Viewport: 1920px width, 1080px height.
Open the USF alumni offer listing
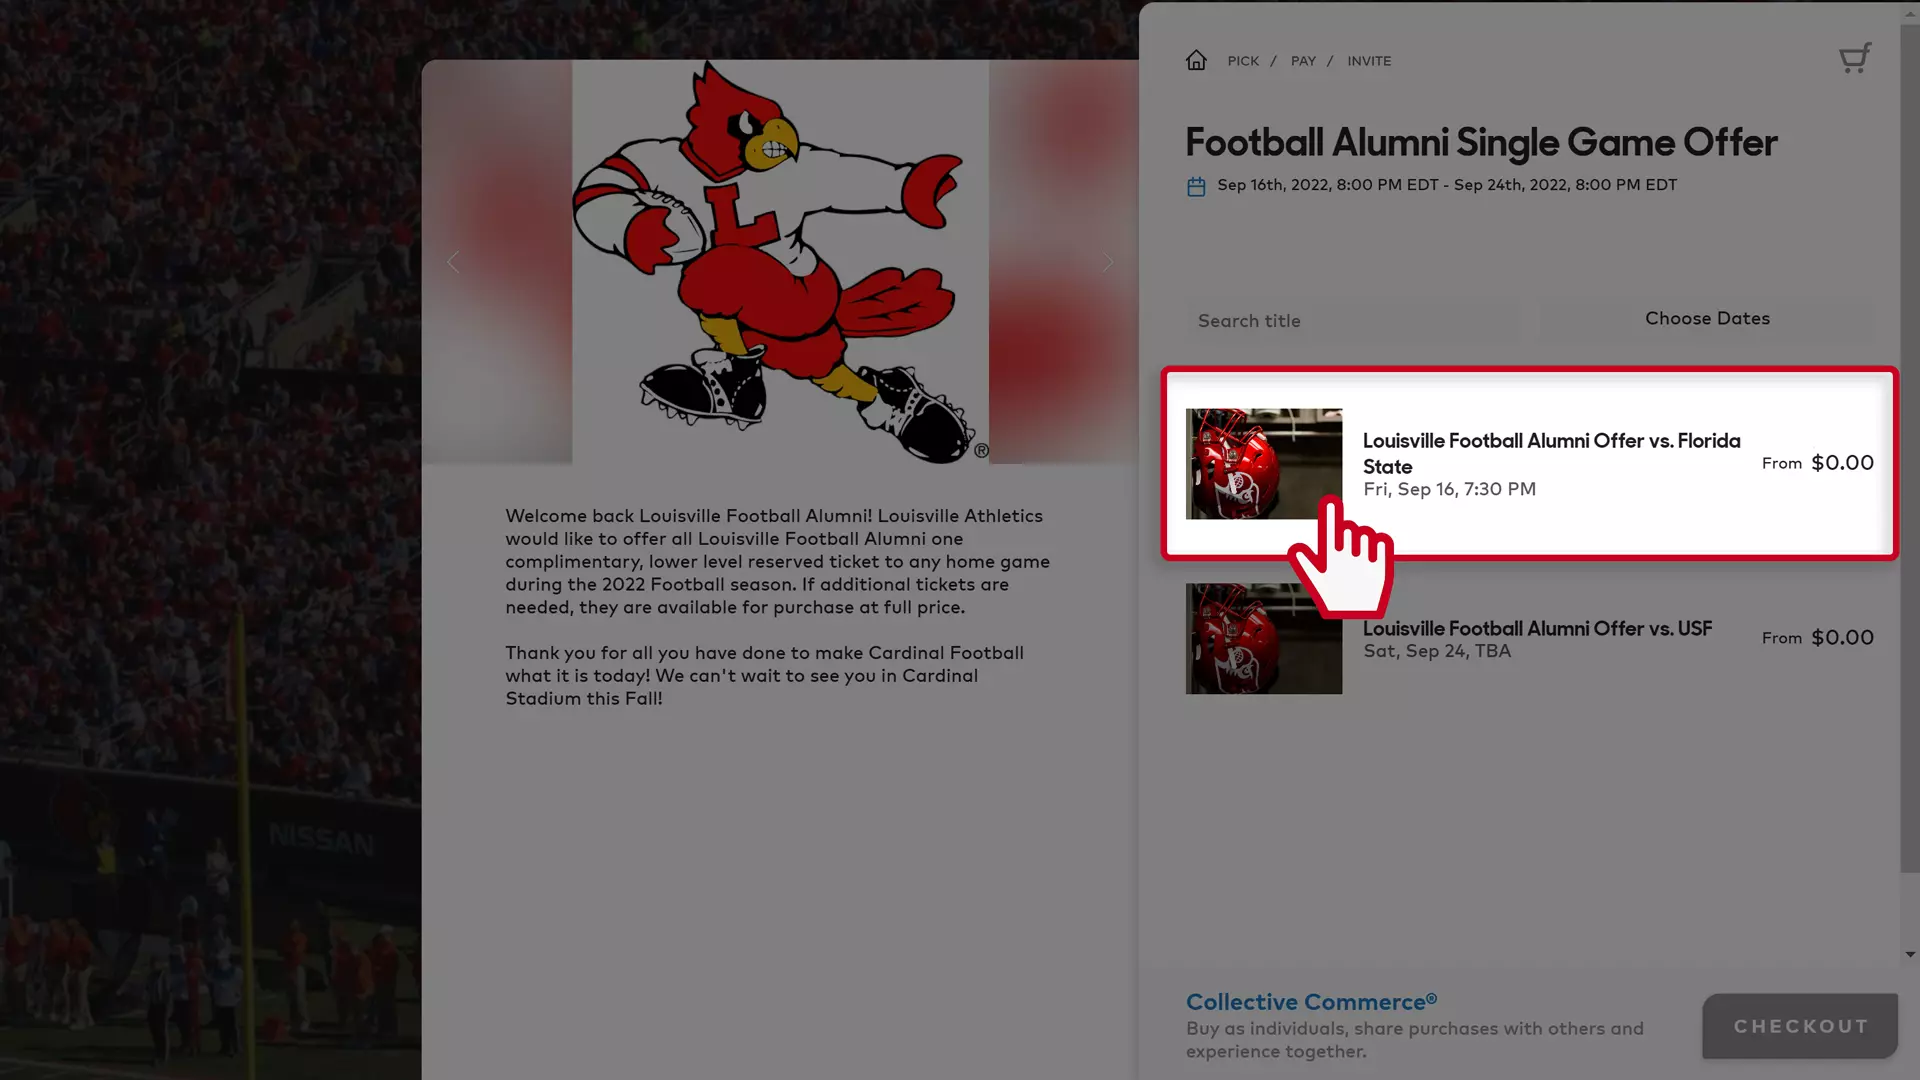(1529, 639)
